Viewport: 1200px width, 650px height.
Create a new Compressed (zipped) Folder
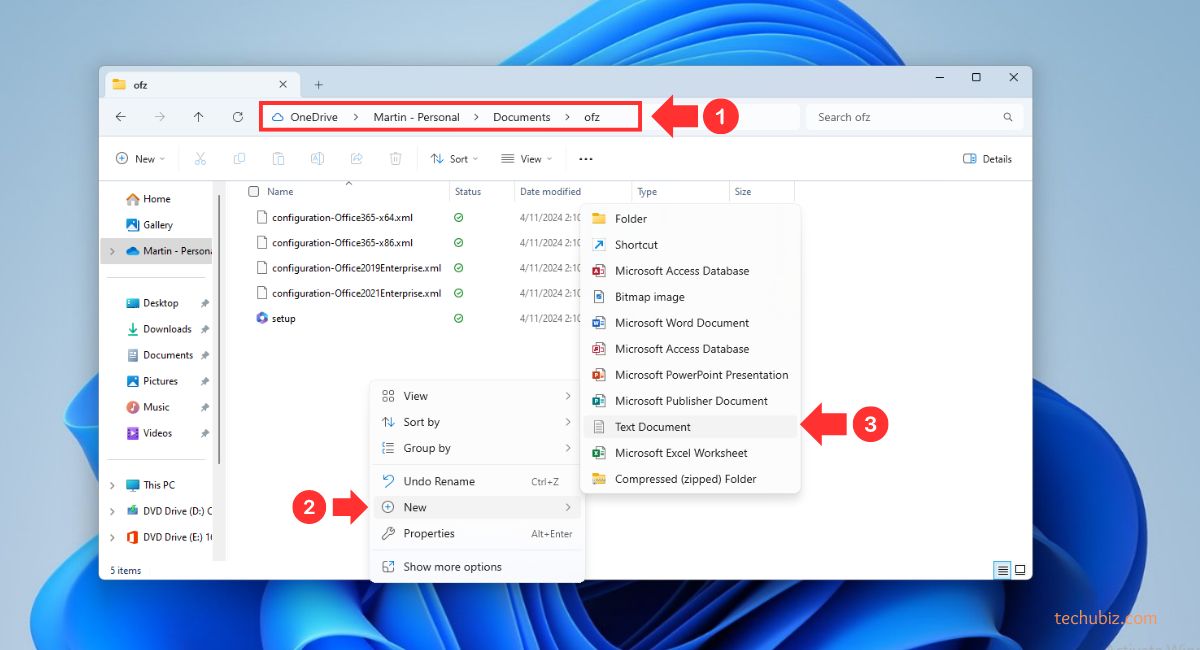tap(690, 479)
